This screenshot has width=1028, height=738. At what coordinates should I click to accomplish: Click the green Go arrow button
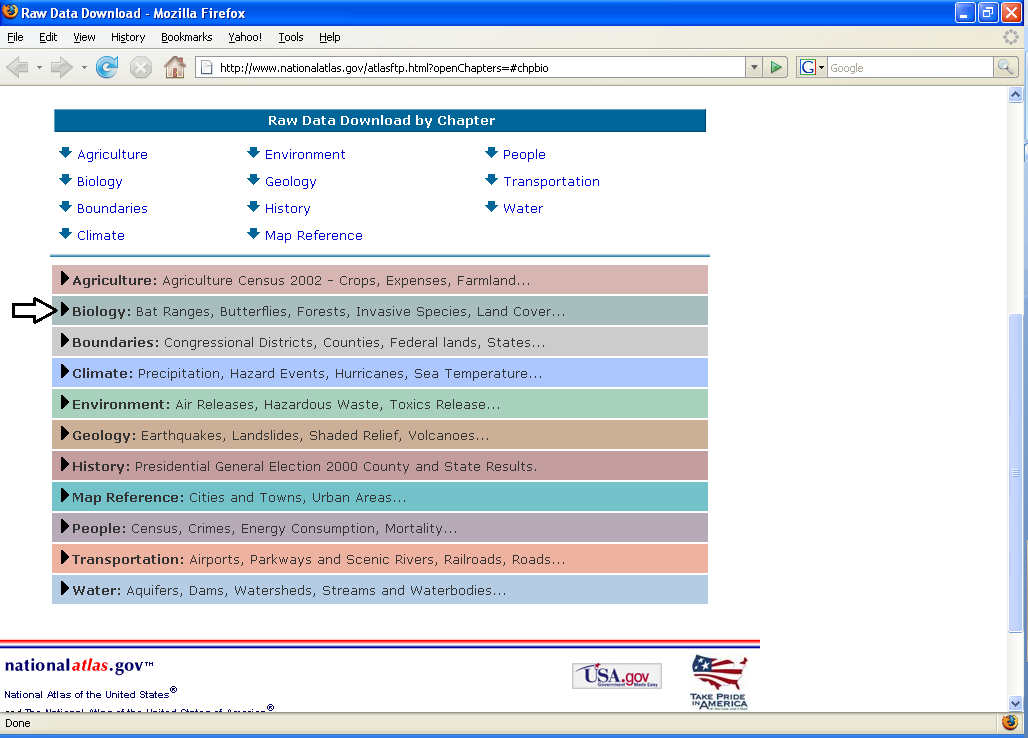click(x=776, y=68)
